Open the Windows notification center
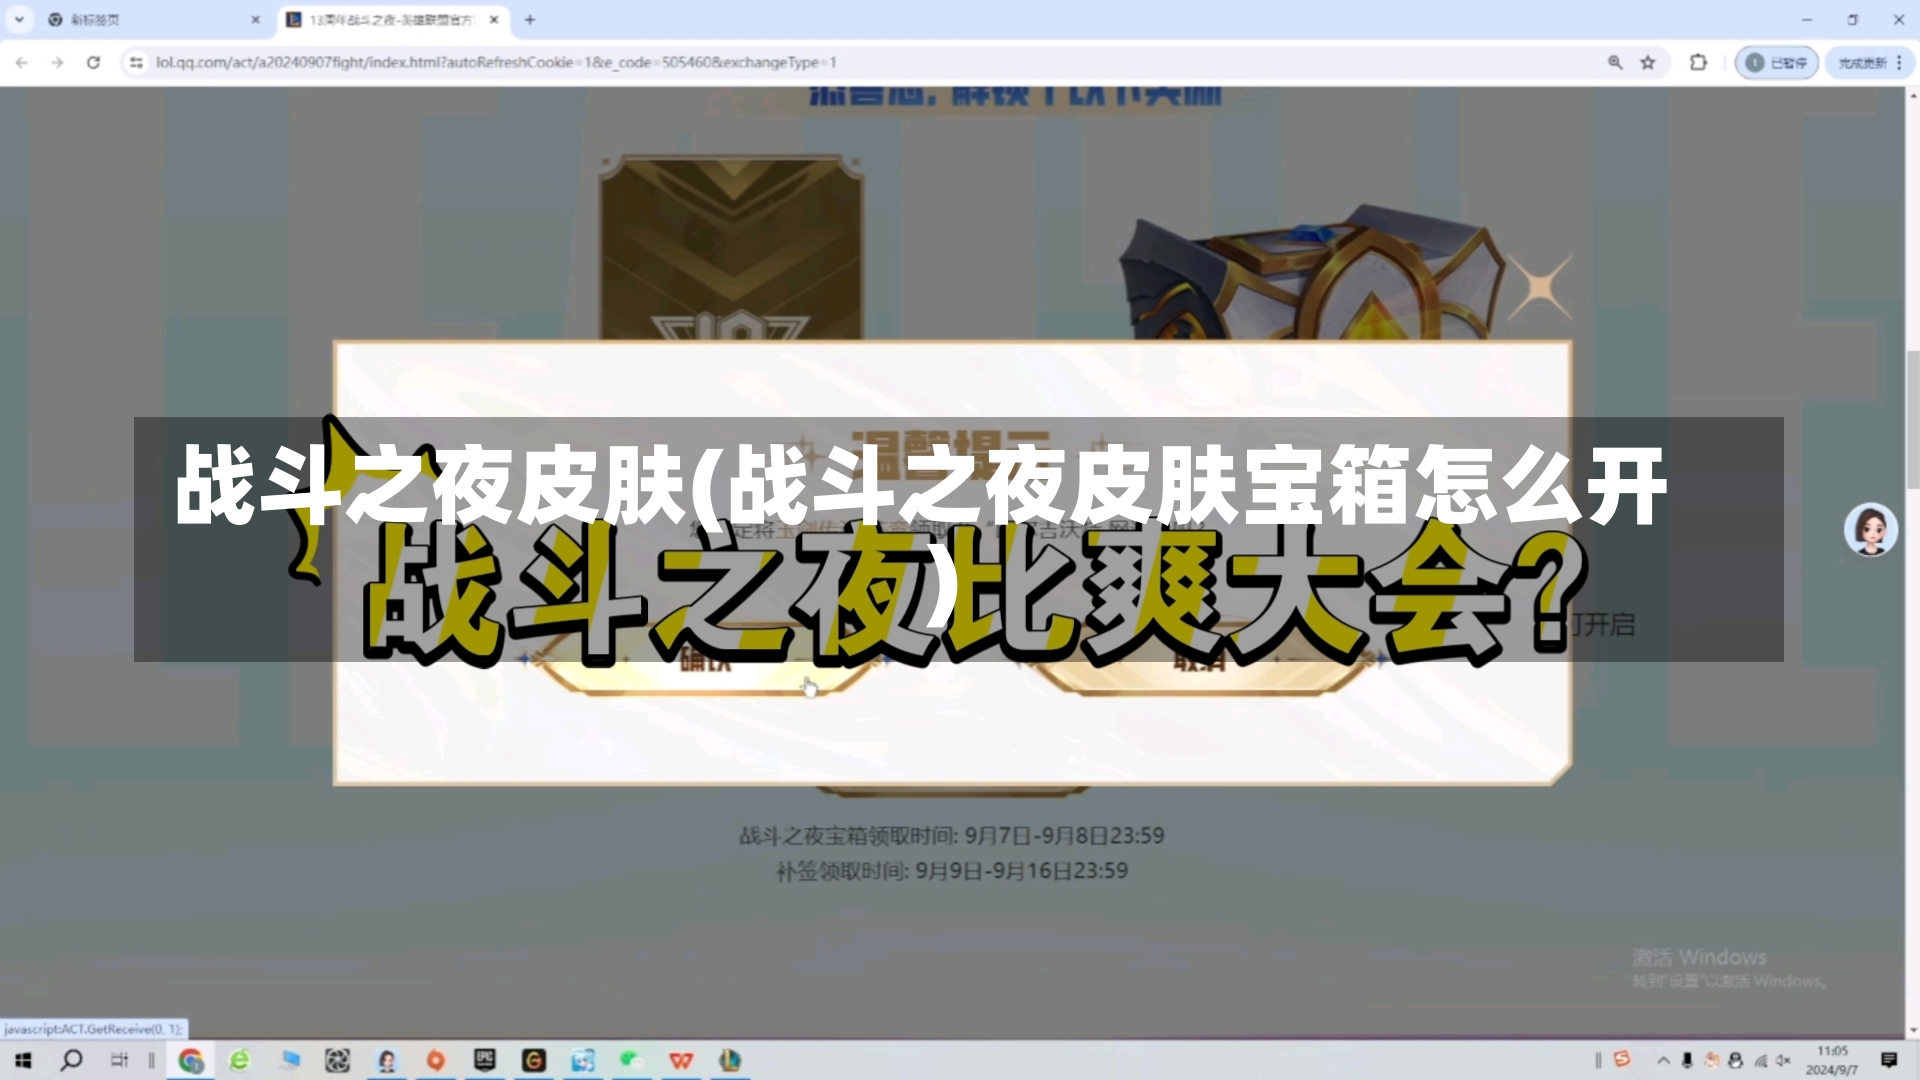The height and width of the screenshot is (1080, 1920). point(1889,1060)
